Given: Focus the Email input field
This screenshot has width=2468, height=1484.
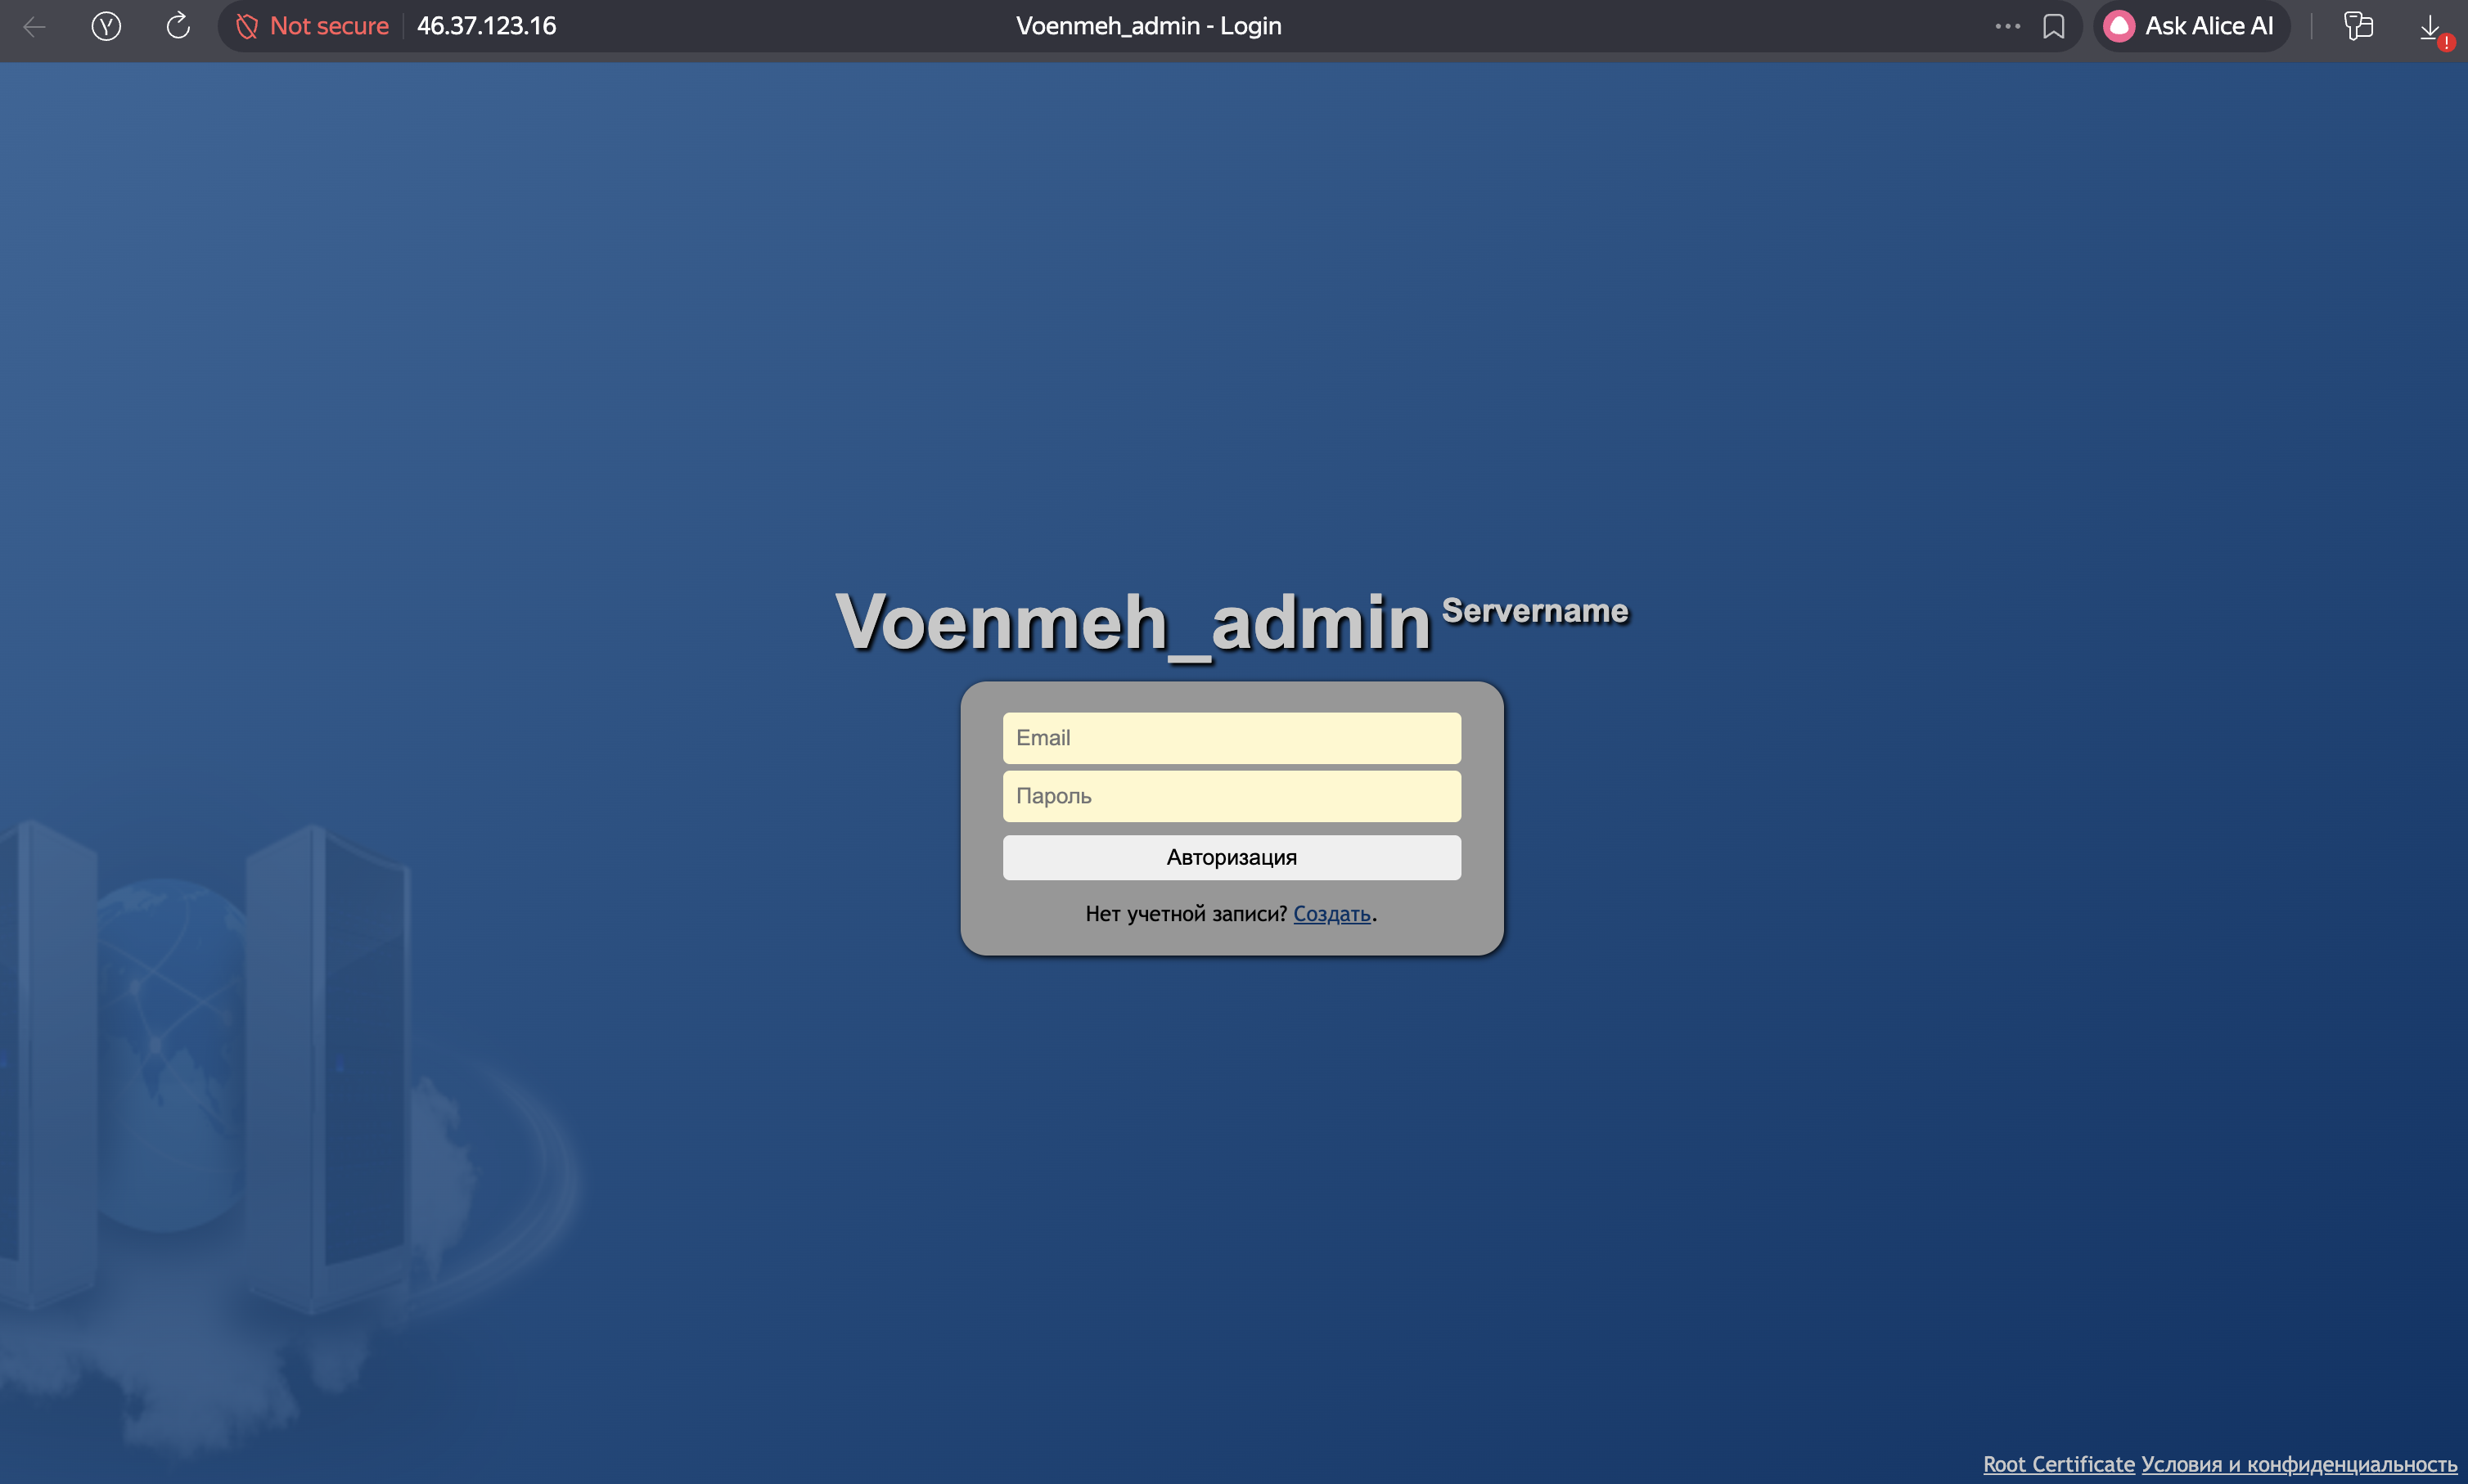Looking at the screenshot, I should 1231,738.
